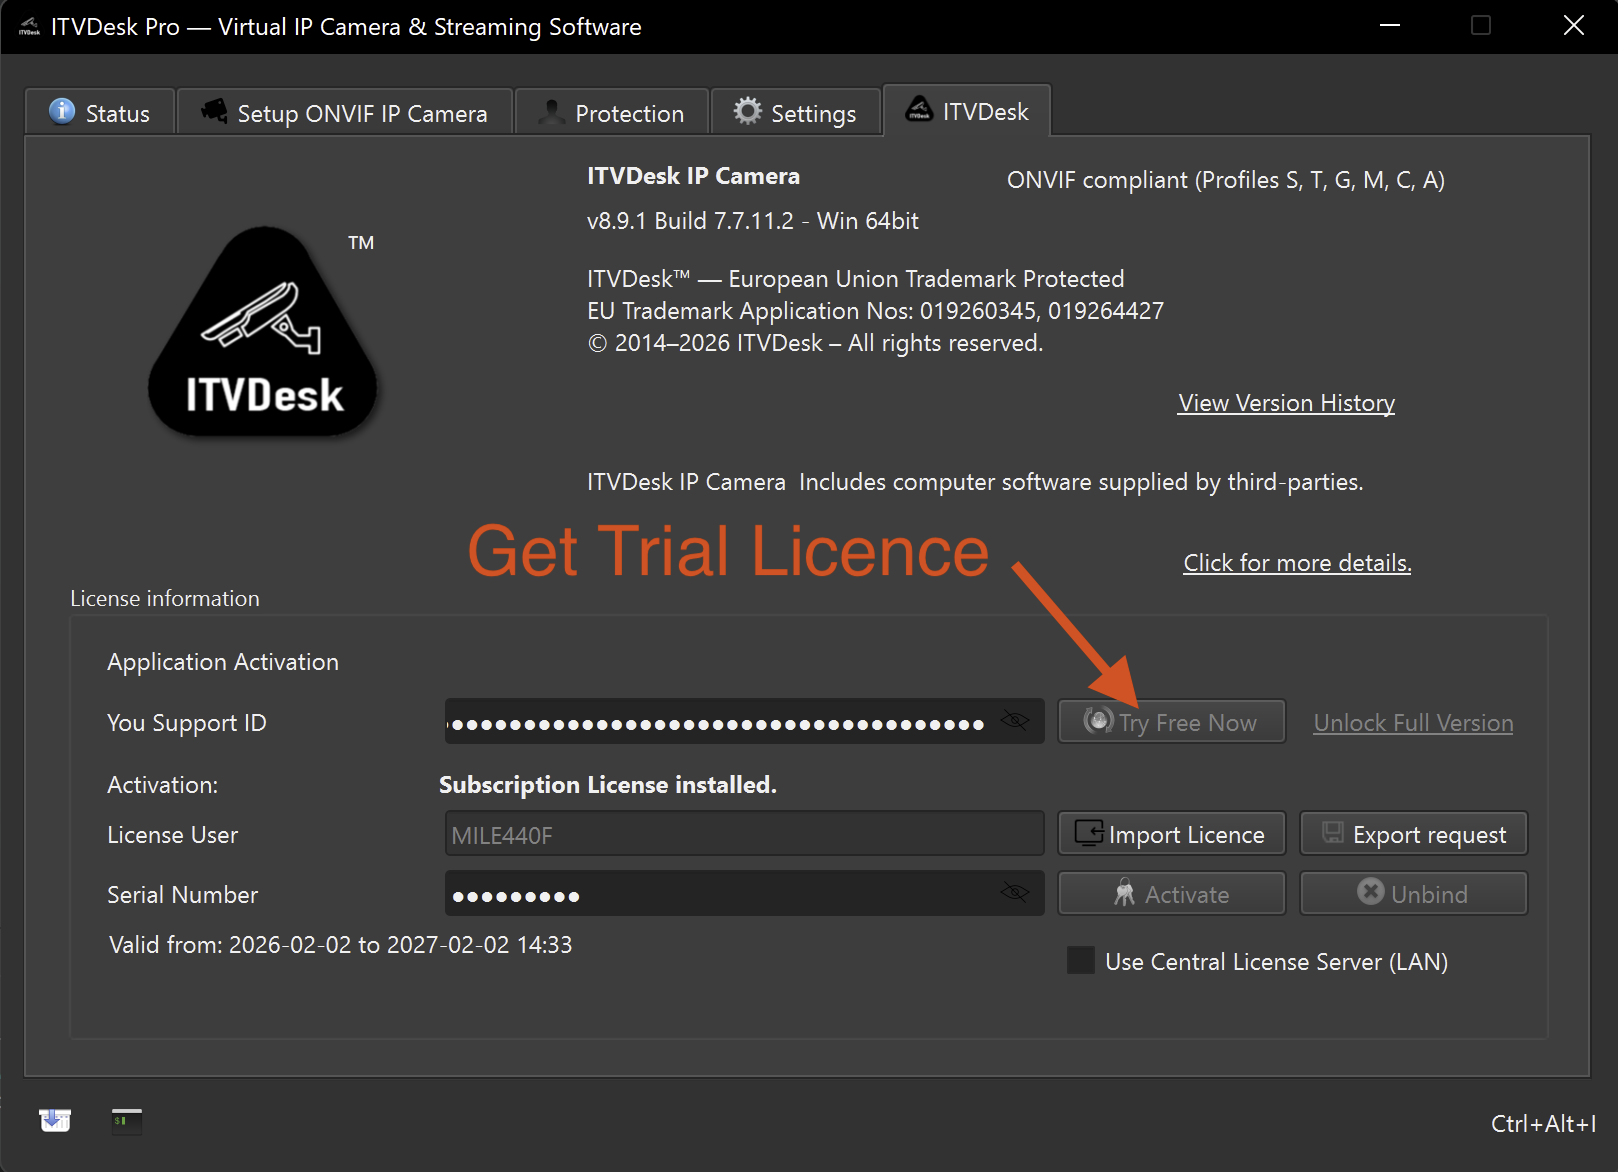Viewport: 1618px width, 1172px height.
Task: Click the gear icon on the Settings tab
Action: 747,111
